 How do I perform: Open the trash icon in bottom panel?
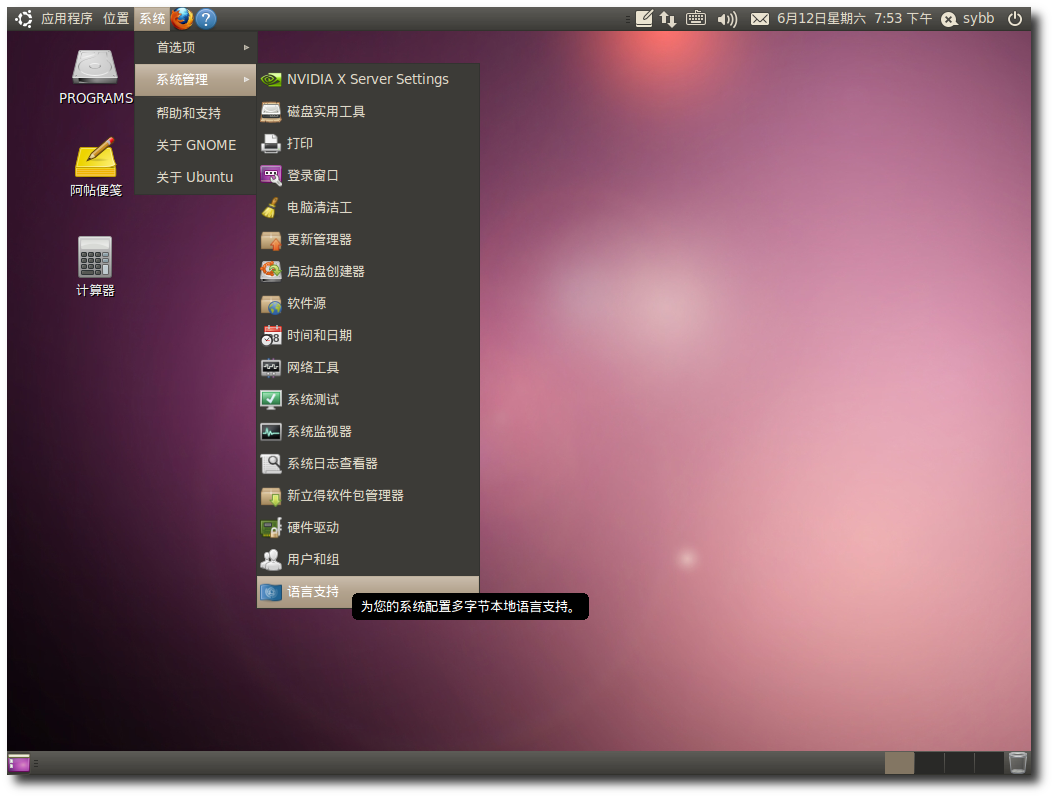coord(1017,763)
